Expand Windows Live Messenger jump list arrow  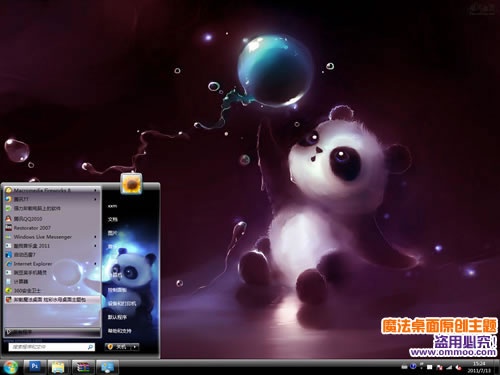pos(96,237)
